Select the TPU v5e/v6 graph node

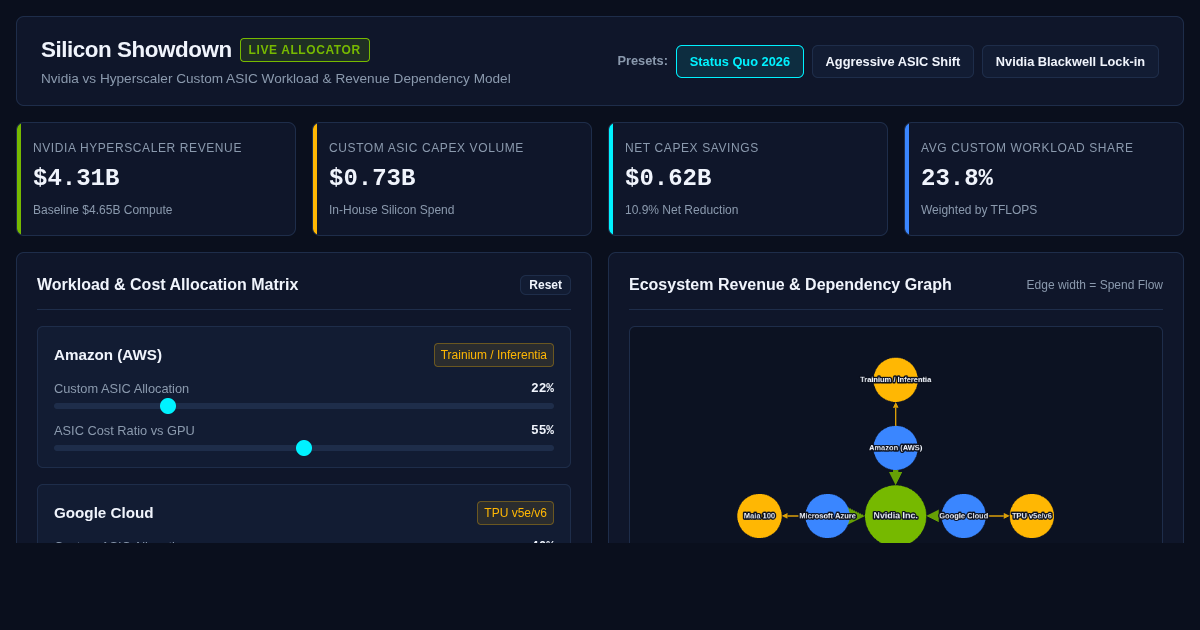pyautogui.click(x=1032, y=516)
